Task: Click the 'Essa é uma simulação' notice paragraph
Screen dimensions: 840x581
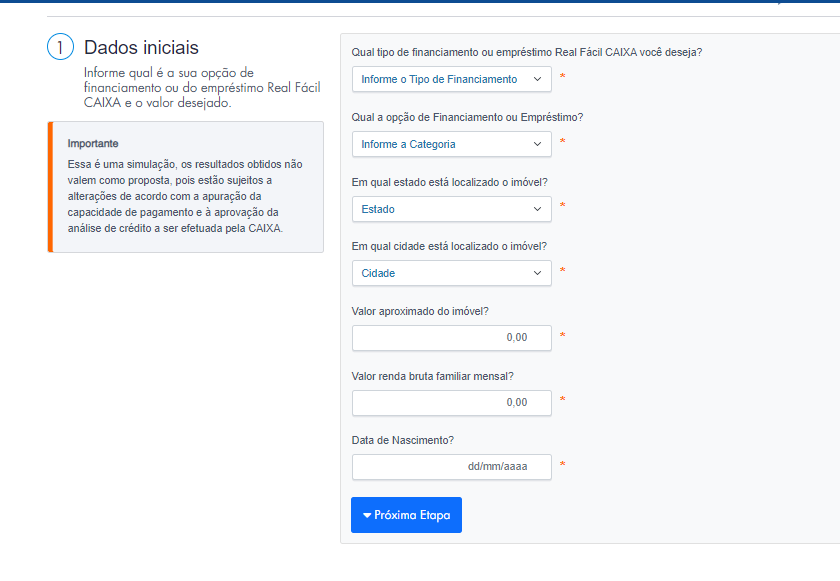Action: point(185,196)
